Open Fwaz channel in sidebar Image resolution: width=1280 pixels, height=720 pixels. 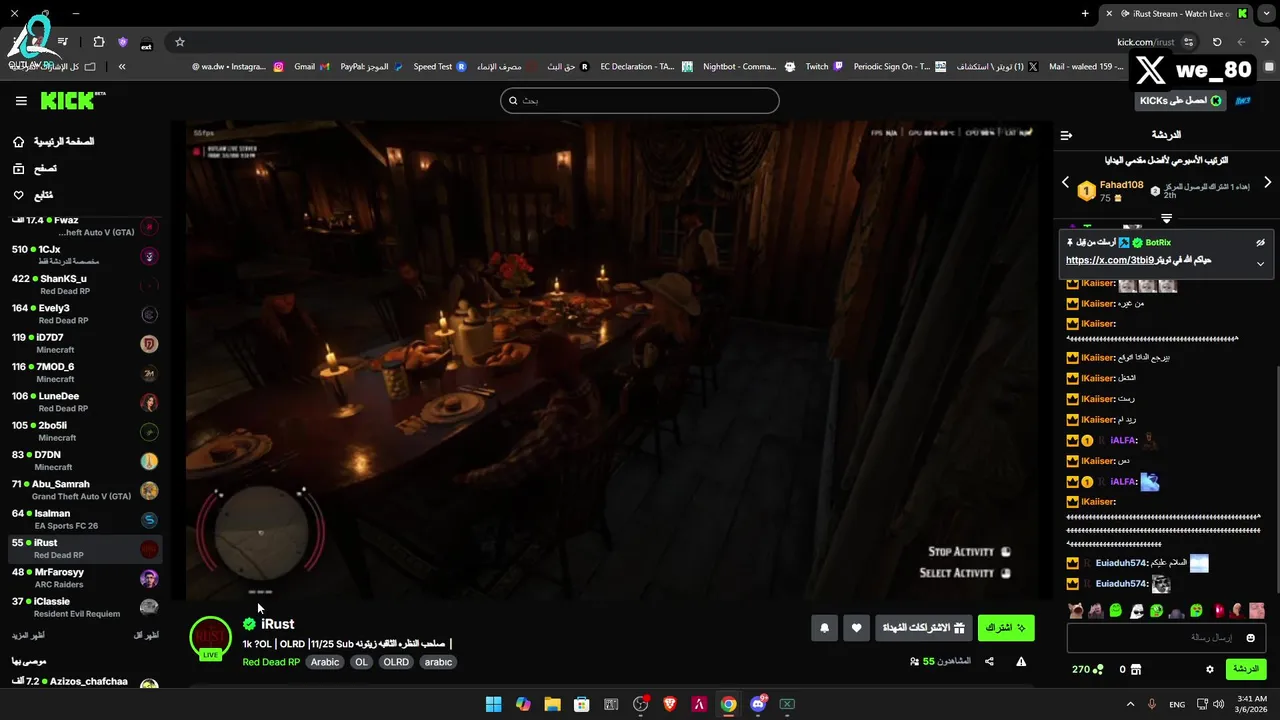coord(85,226)
